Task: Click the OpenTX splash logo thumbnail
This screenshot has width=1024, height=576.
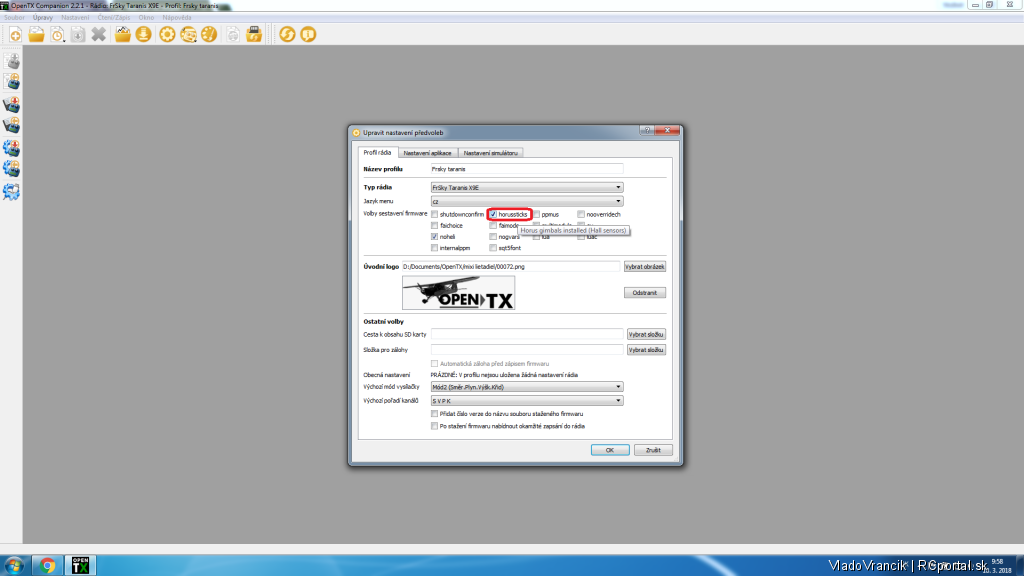Action: coord(458,293)
